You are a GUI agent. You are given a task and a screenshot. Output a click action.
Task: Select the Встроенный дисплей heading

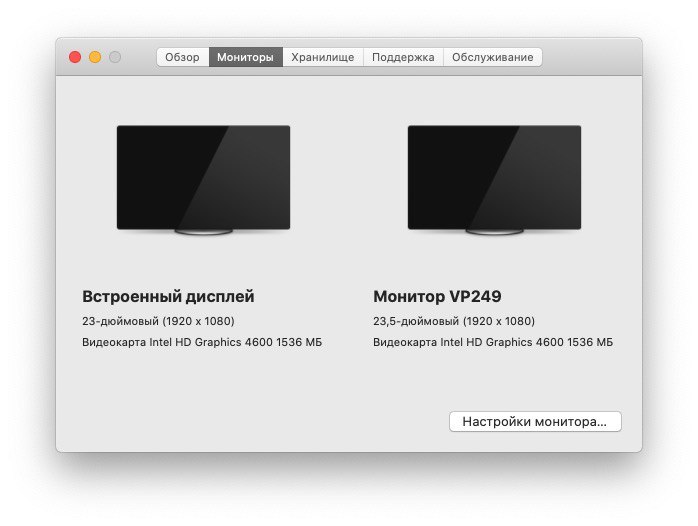168,296
